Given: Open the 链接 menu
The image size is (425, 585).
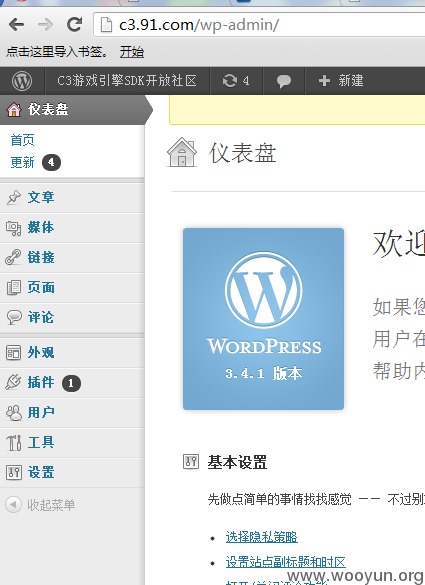Looking at the screenshot, I should point(72,258).
